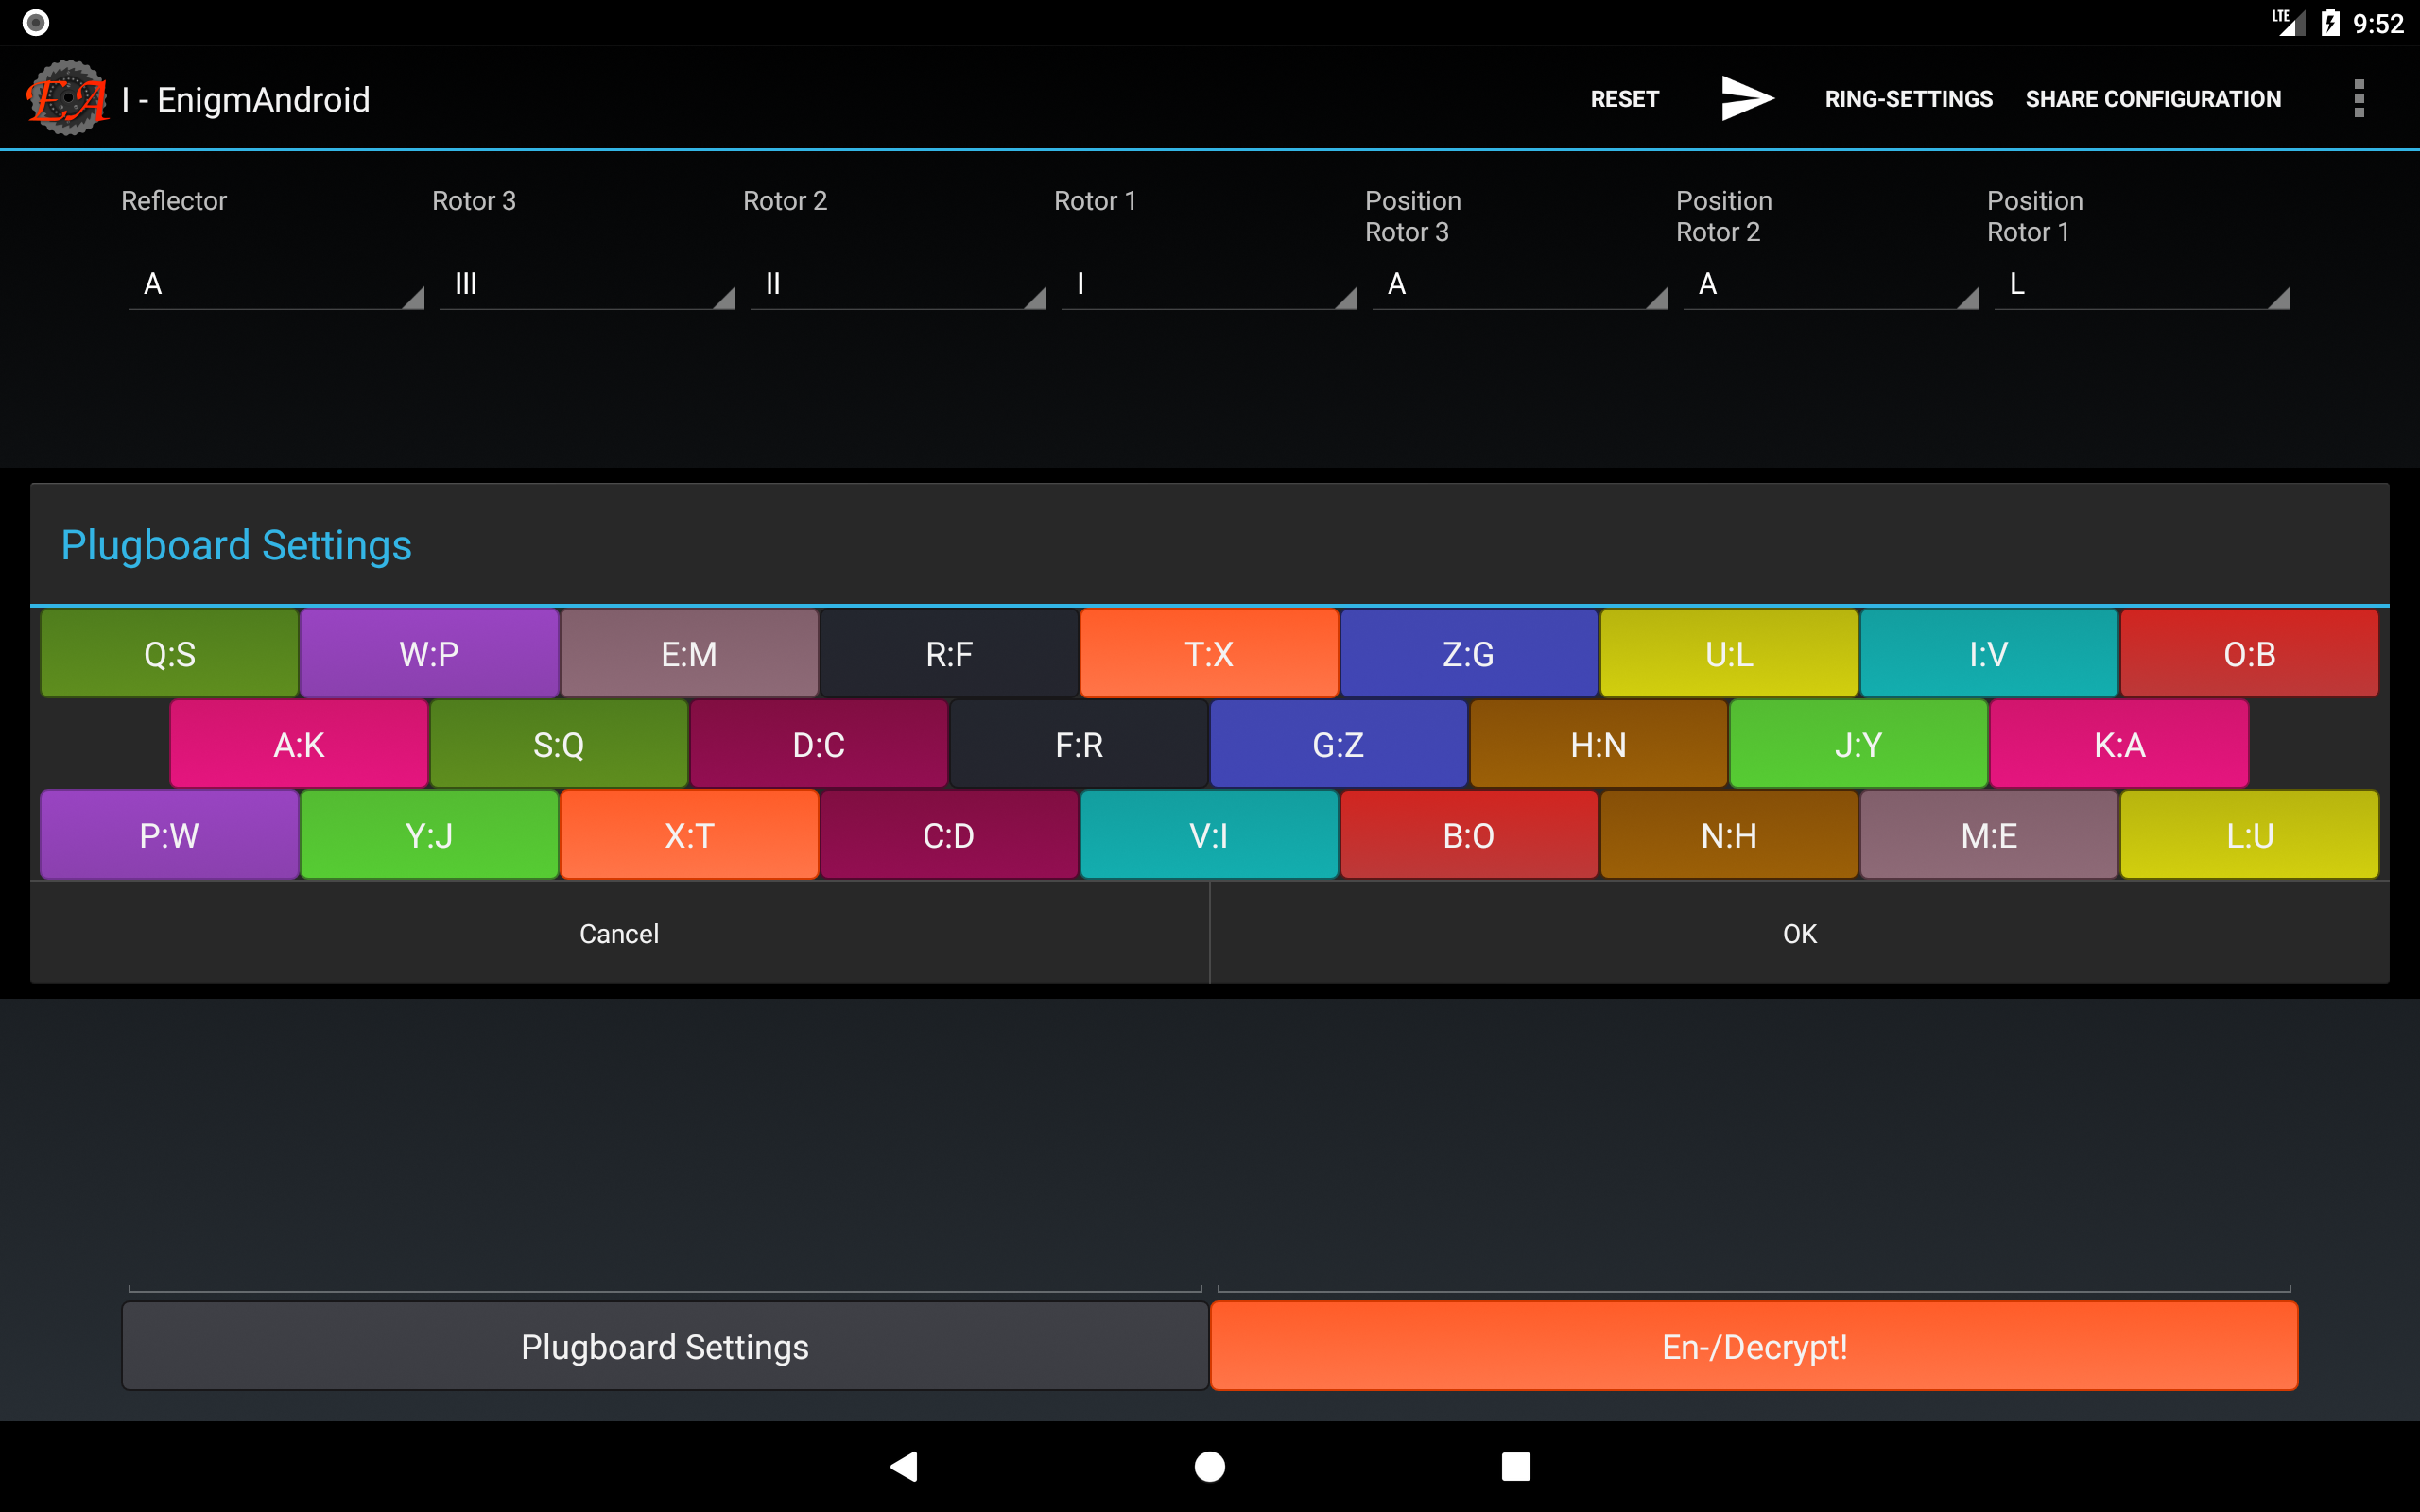This screenshot has height=1512, width=2420.
Task: Select SHARE CONFIGURATION in action bar
Action: coord(2152,99)
